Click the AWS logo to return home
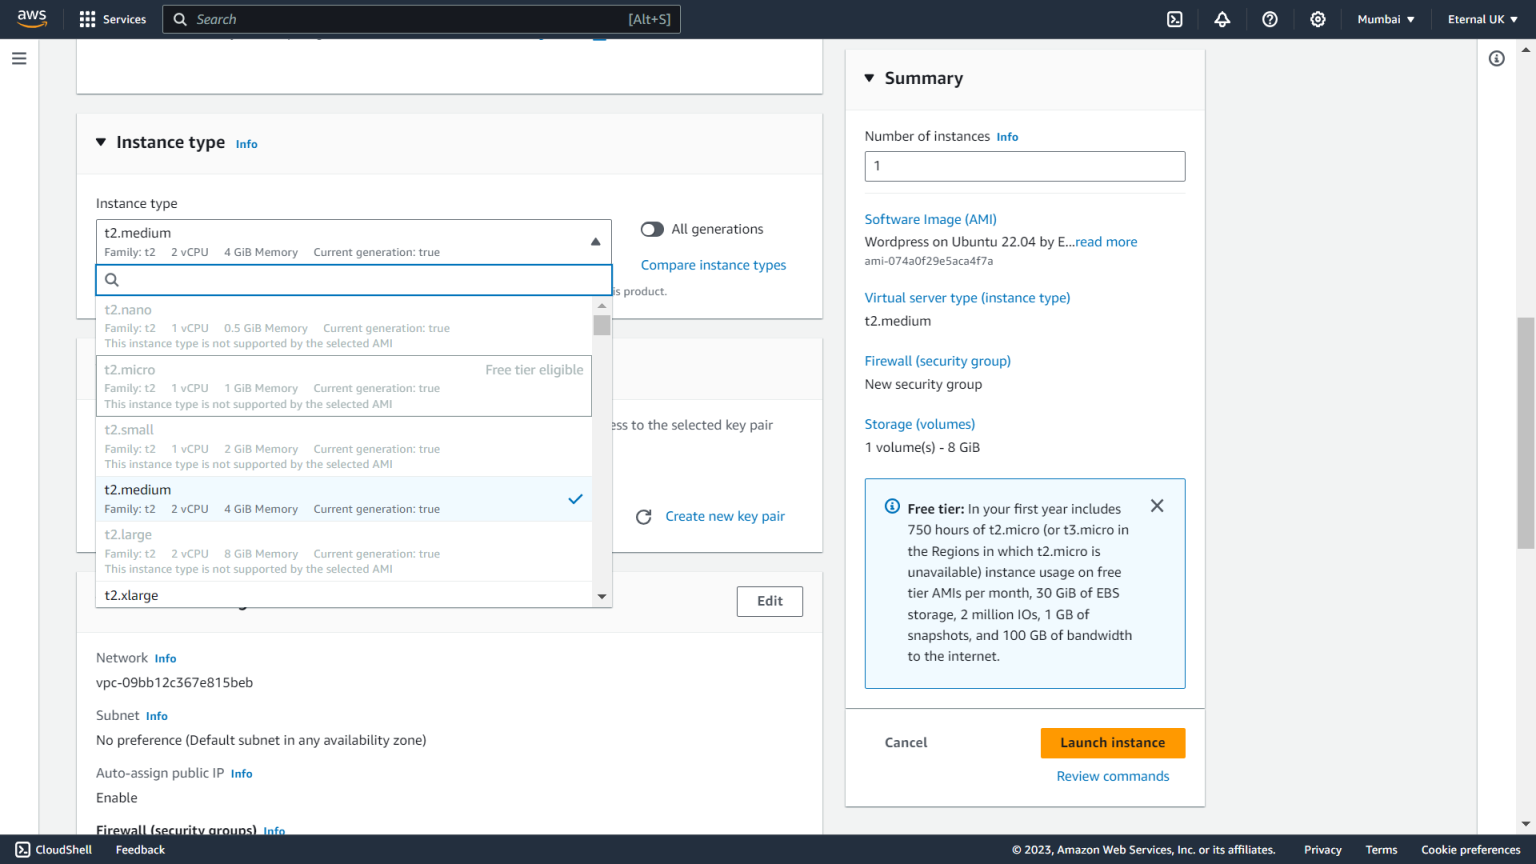The image size is (1536, 864). point(32,18)
